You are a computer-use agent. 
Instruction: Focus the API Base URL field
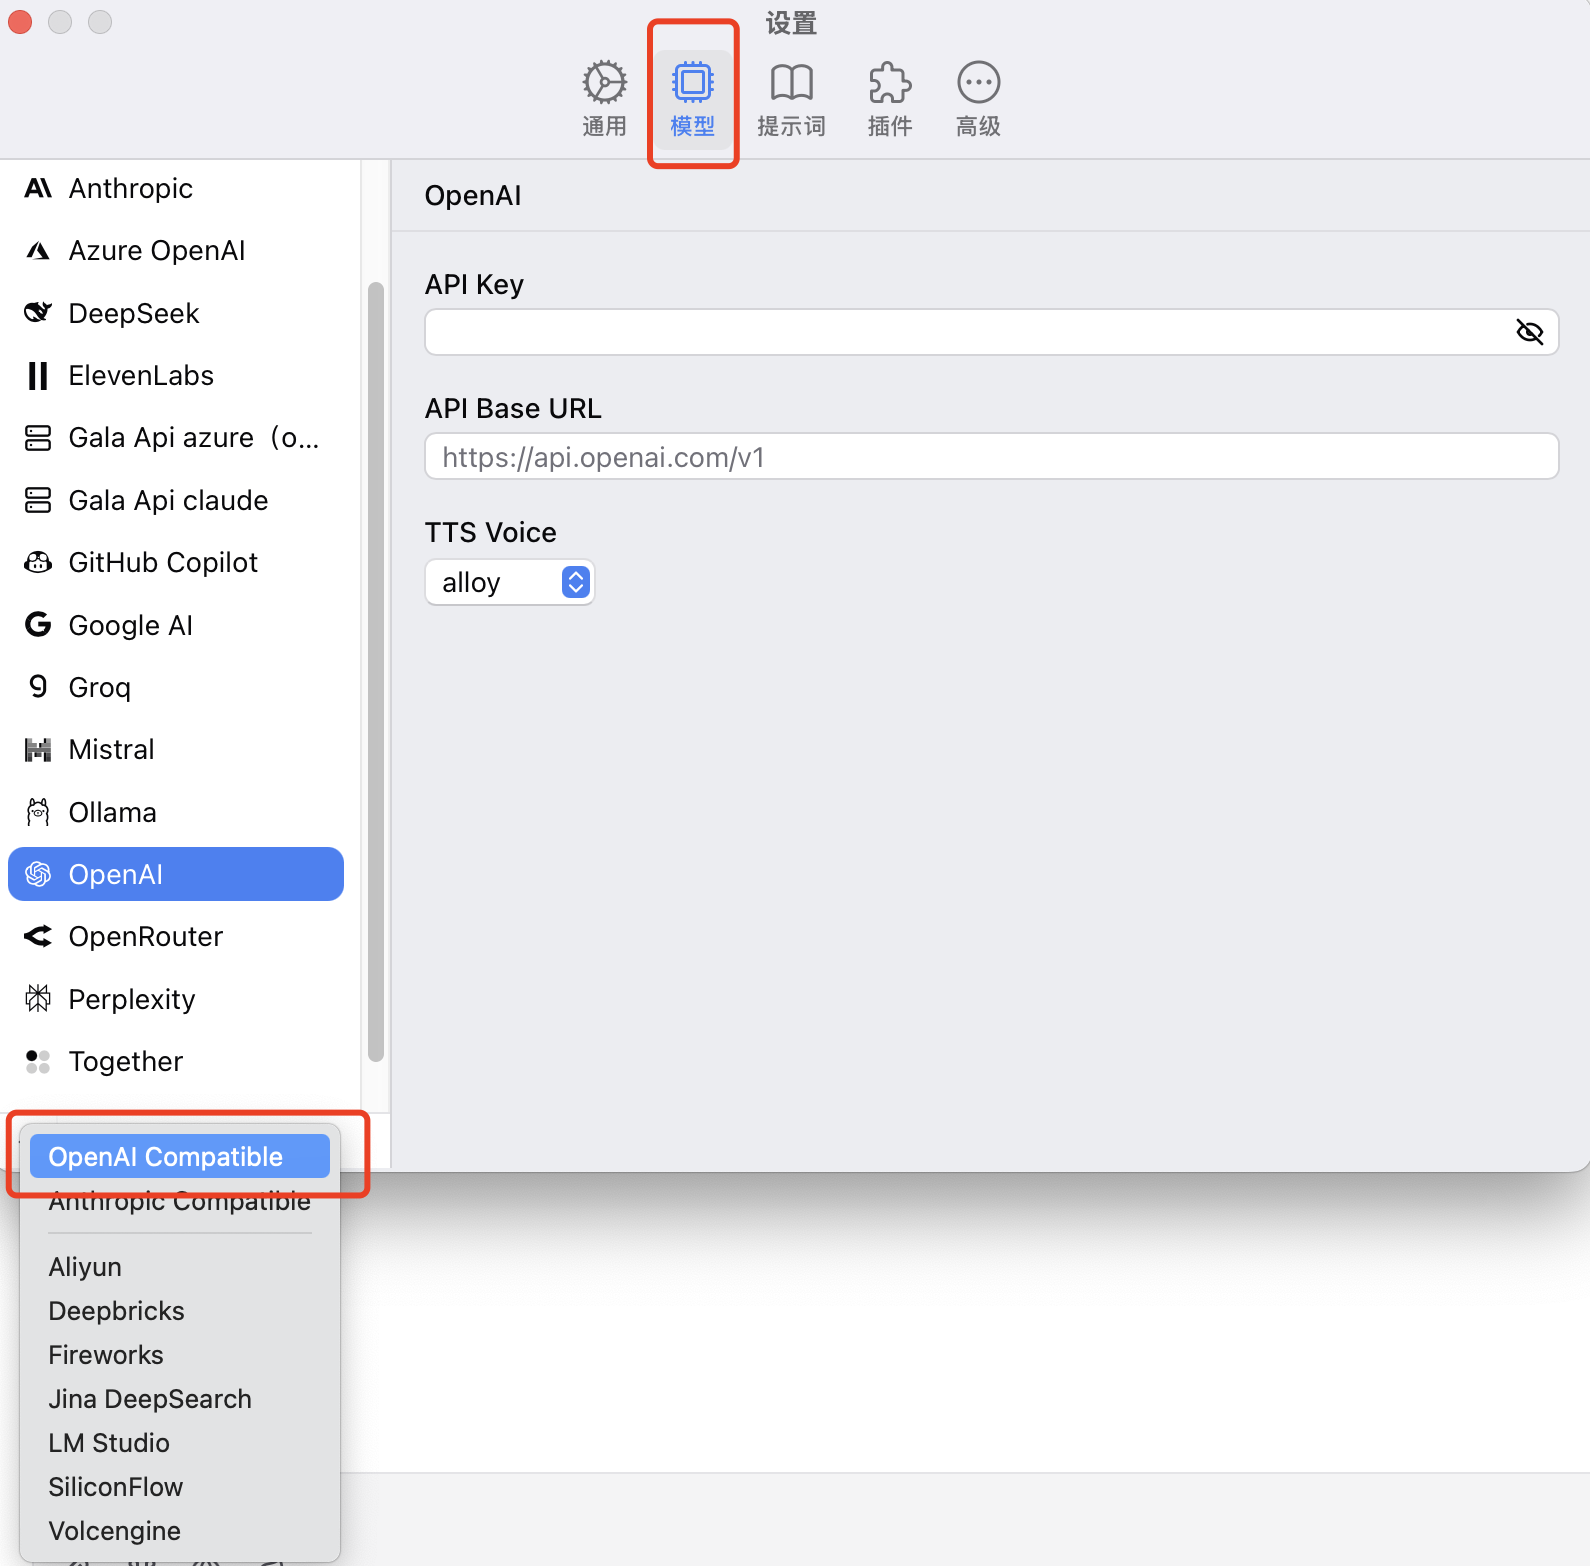pos(991,456)
